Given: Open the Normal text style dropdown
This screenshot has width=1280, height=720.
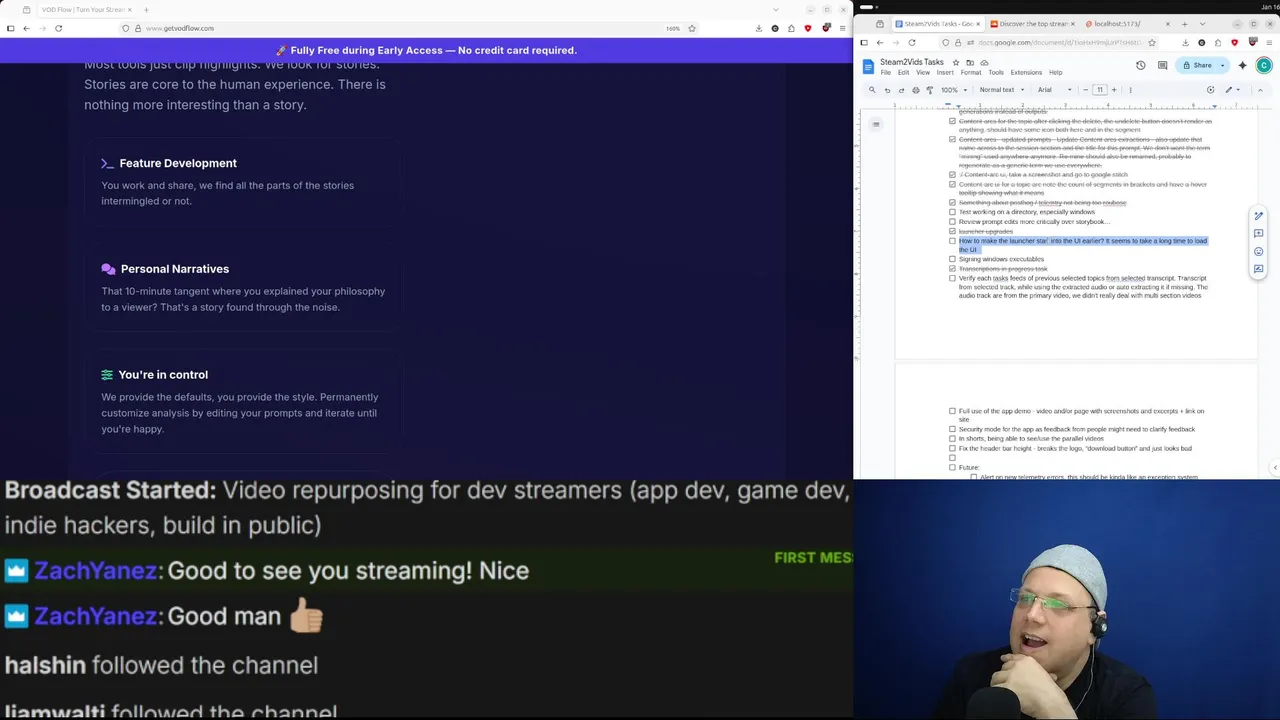Looking at the screenshot, I should coord(1001,90).
